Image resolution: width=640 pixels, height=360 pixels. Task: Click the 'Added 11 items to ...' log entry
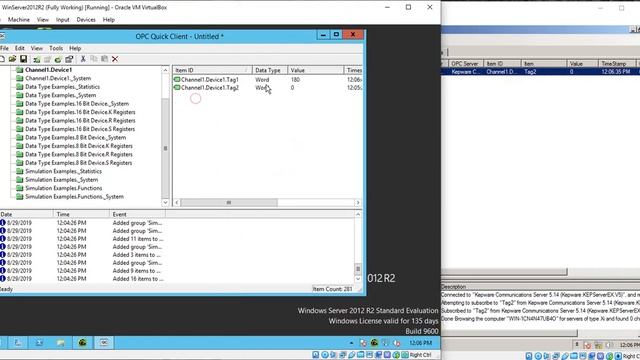(x=138, y=239)
